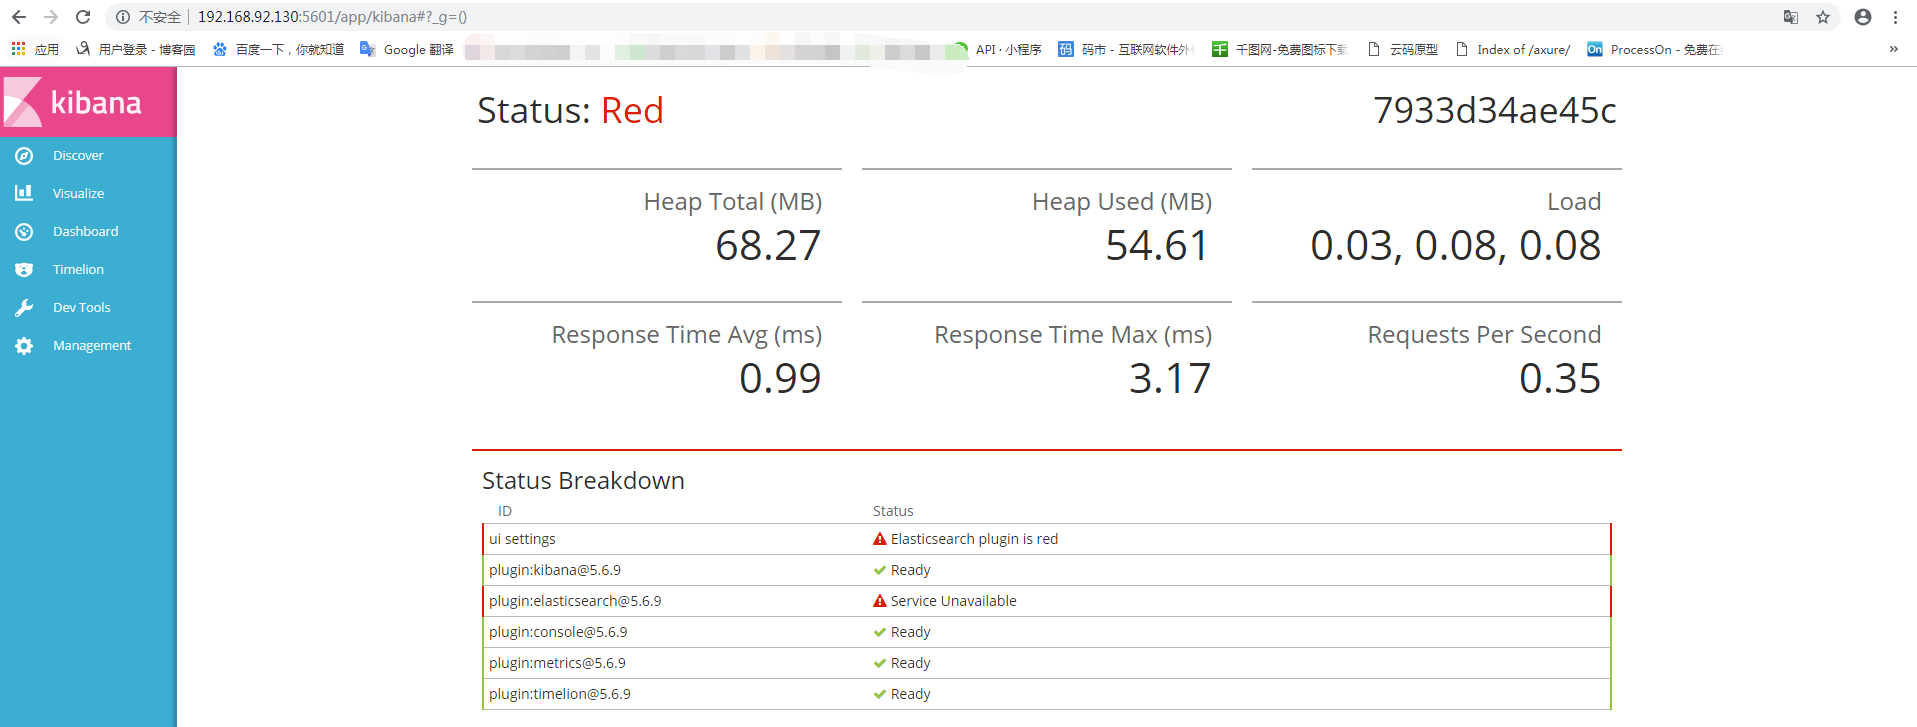The height and width of the screenshot is (727, 1917).
Task: Click green check for plugin:console@5.6.9
Action: (880, 632)
